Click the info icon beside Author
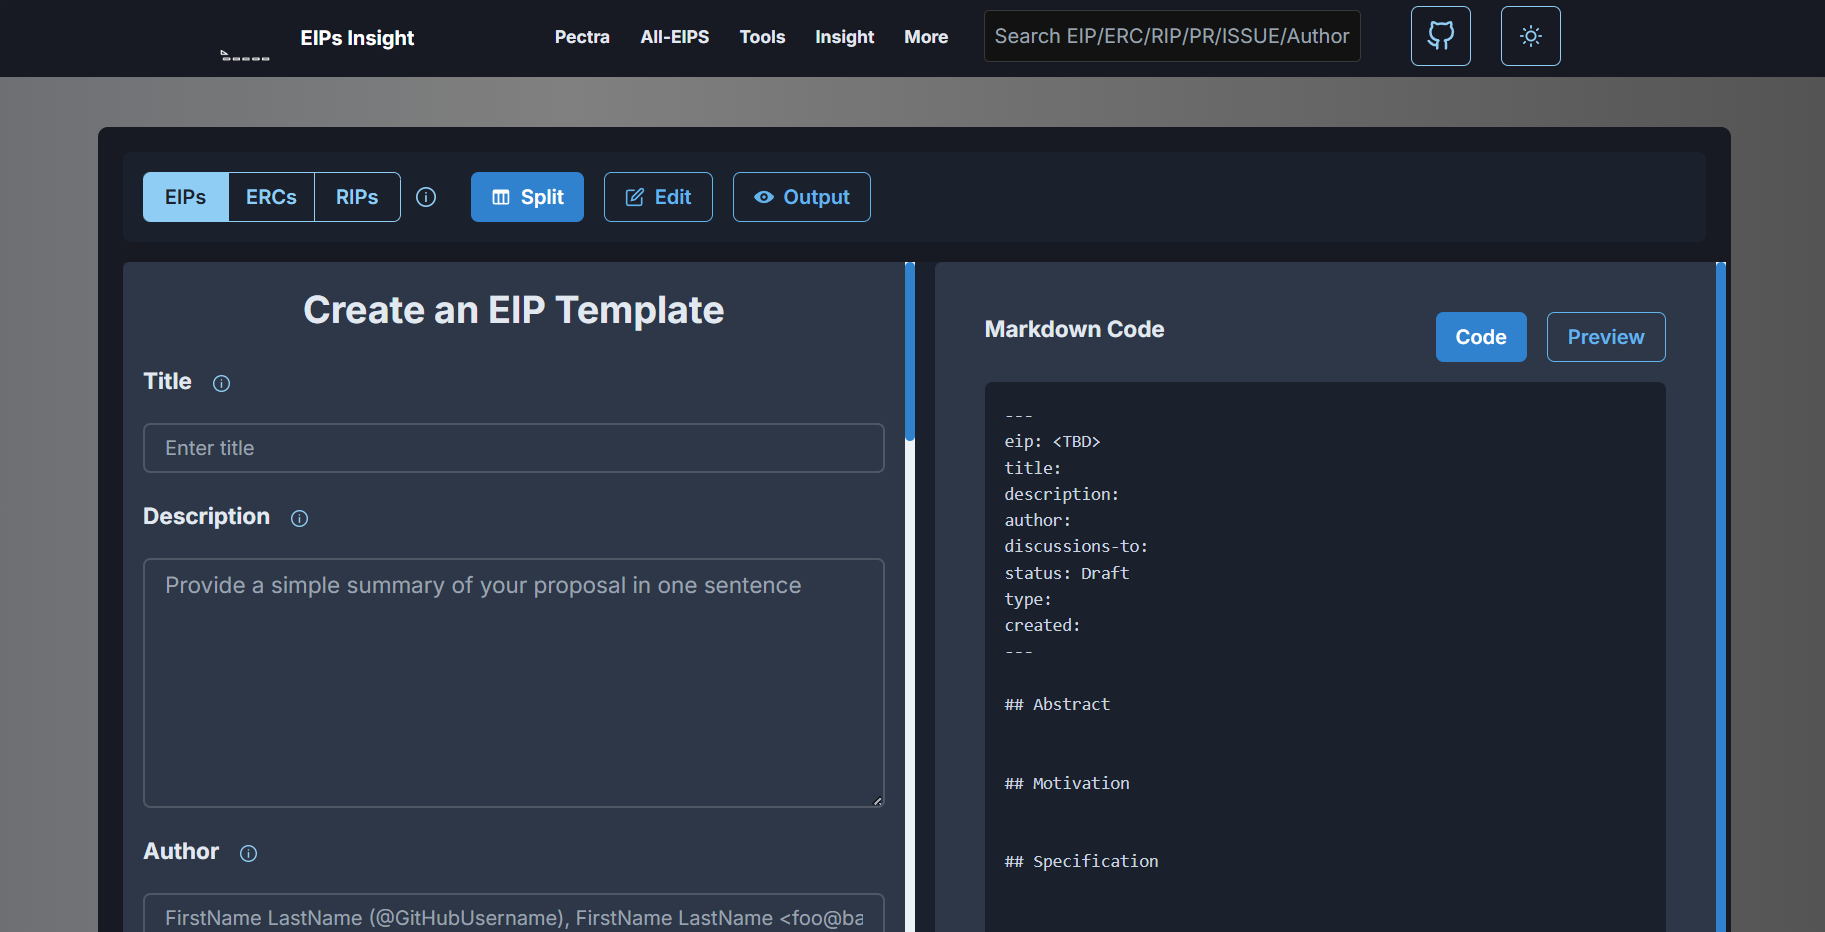 point(248,853)
